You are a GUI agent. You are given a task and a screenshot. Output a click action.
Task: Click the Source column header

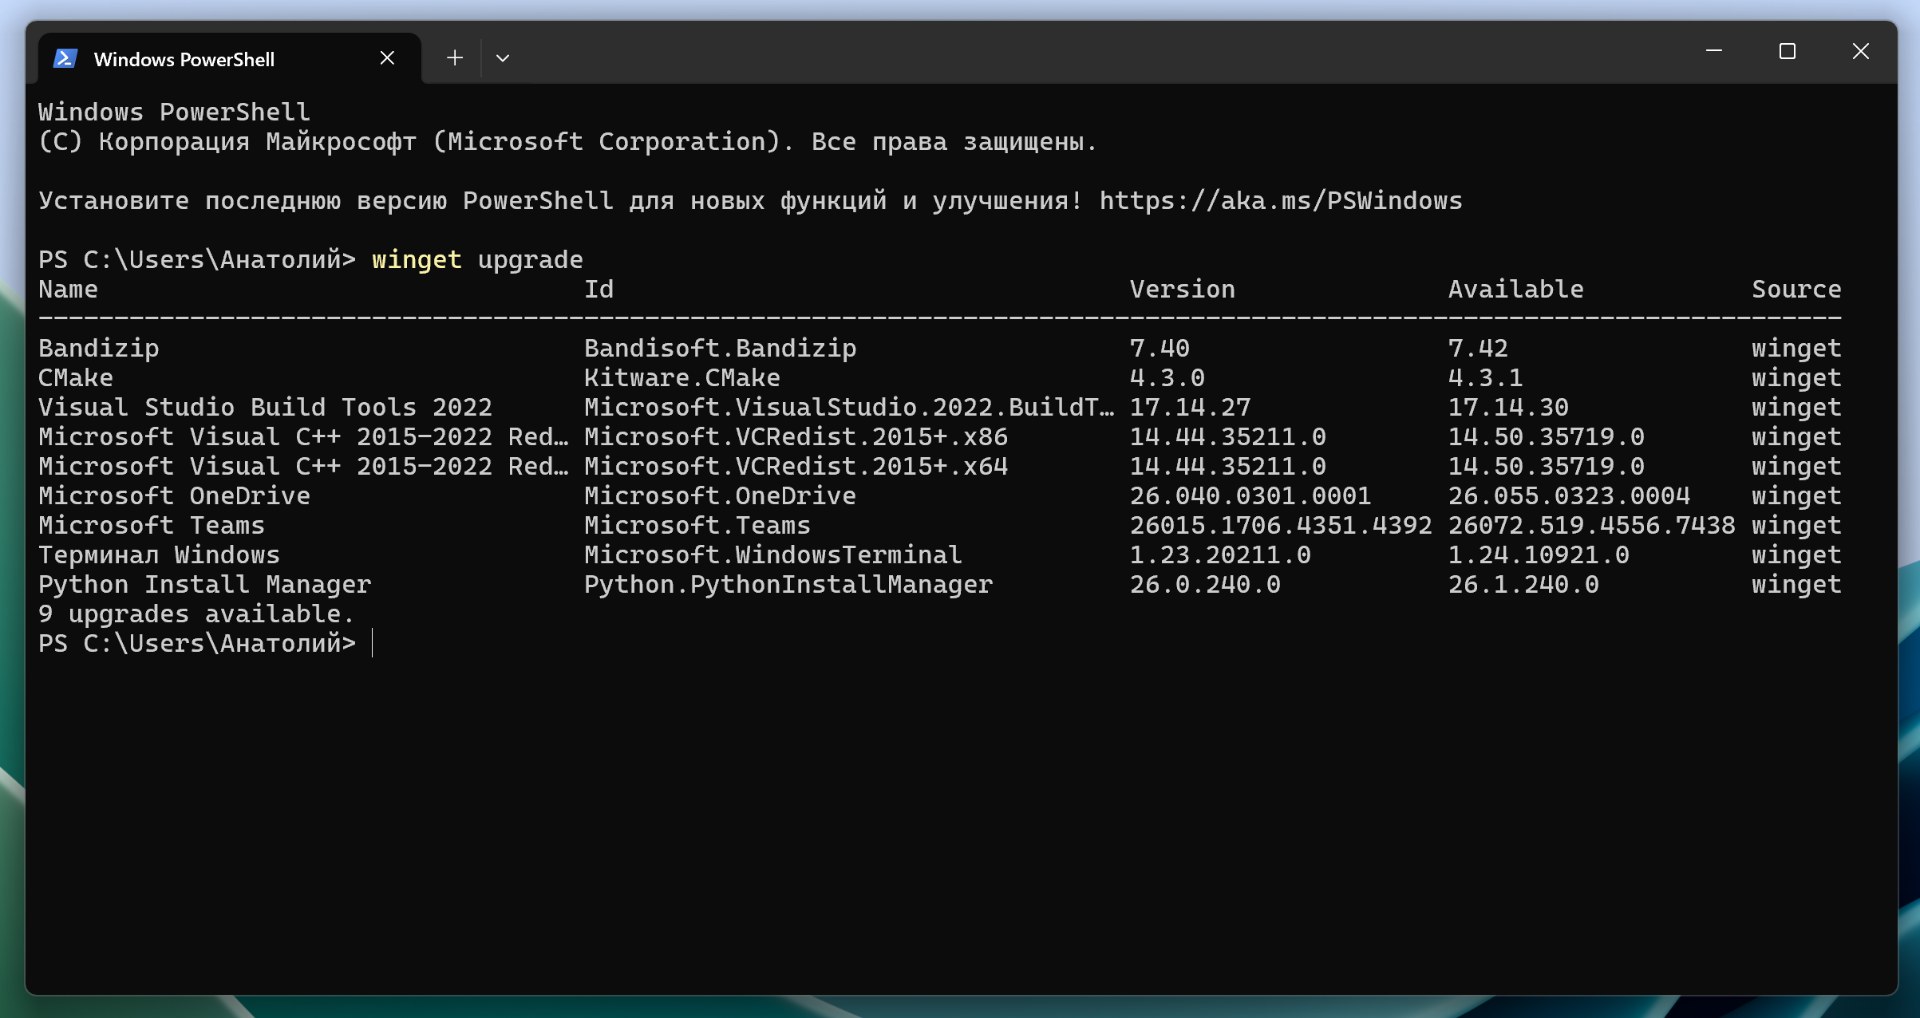click(x=1795, y=290)
